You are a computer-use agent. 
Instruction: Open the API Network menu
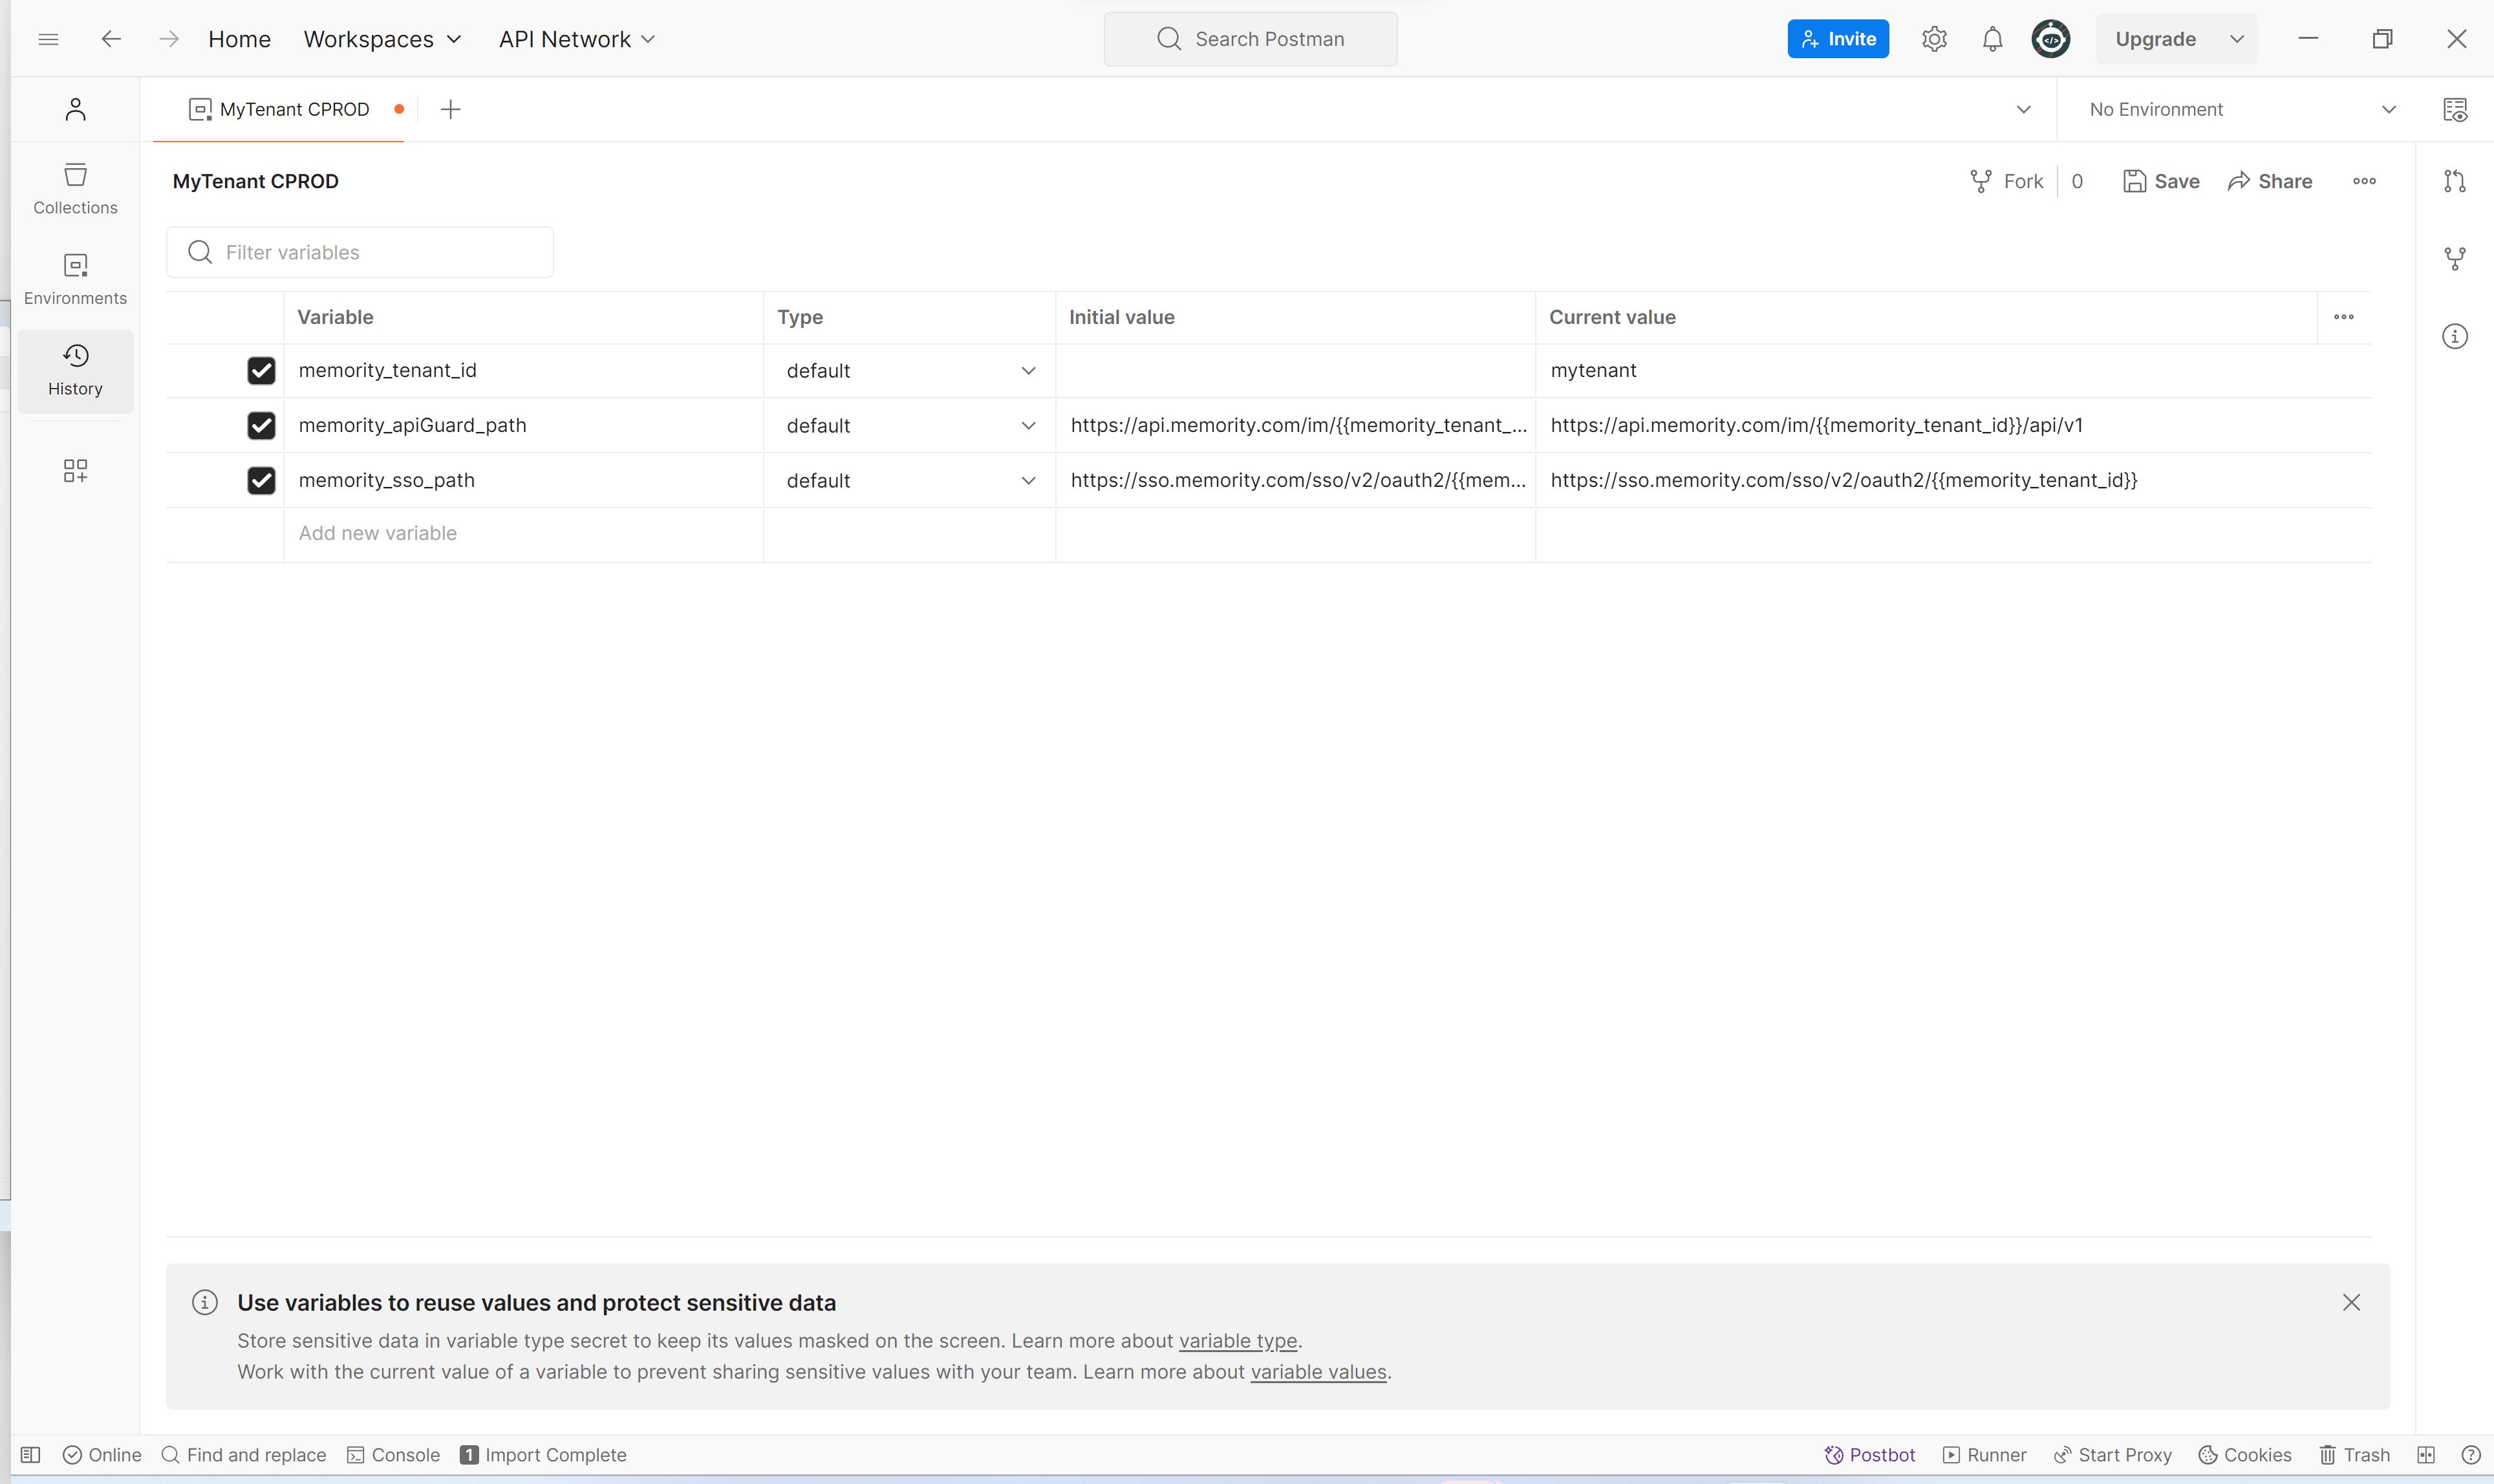click(x=576, y=39)
